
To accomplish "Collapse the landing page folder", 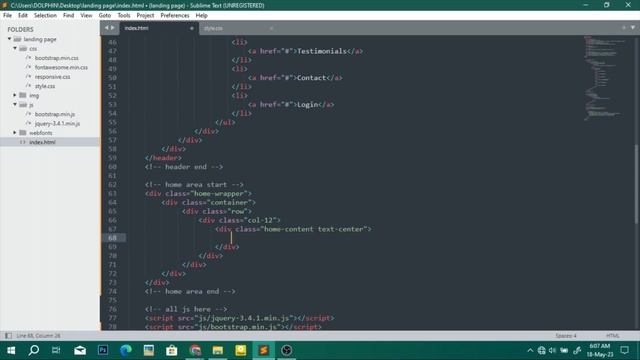I will pyautogui.click(x=9, y=39).
